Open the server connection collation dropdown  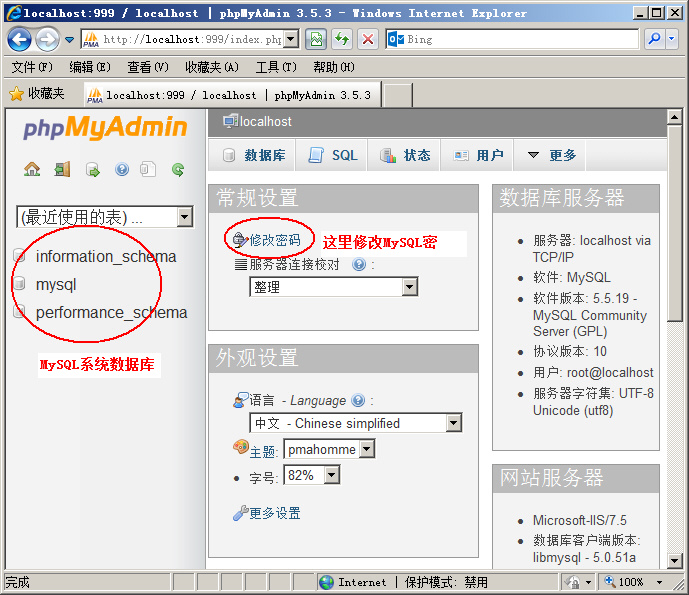tap(409, 287)
